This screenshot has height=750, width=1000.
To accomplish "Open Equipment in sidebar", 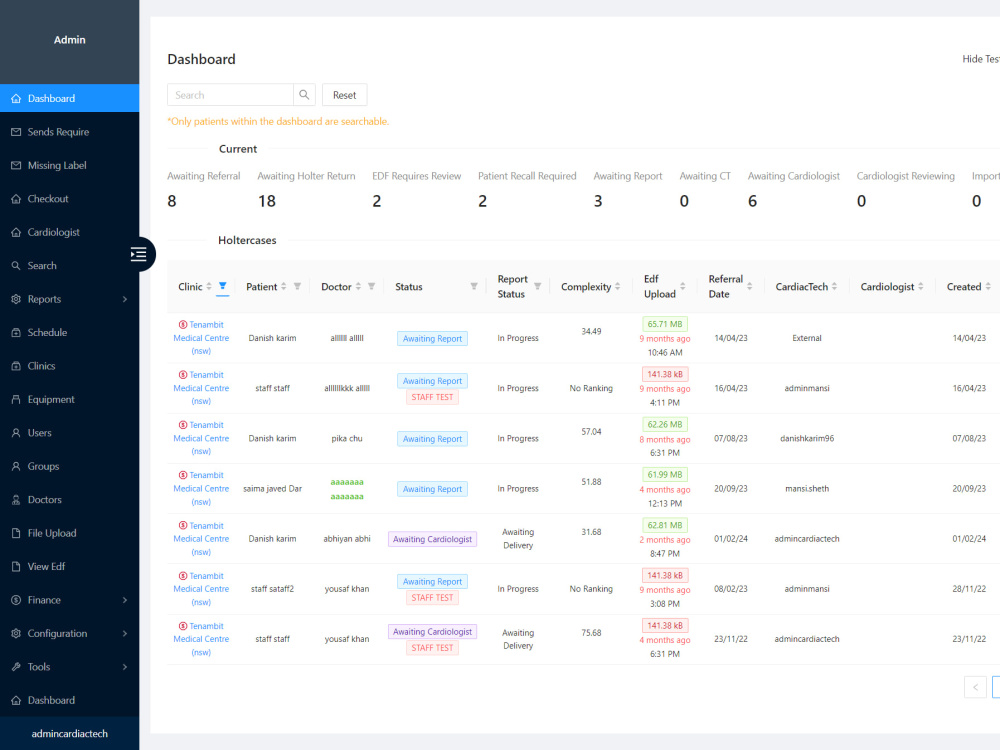I will point(70,399).
